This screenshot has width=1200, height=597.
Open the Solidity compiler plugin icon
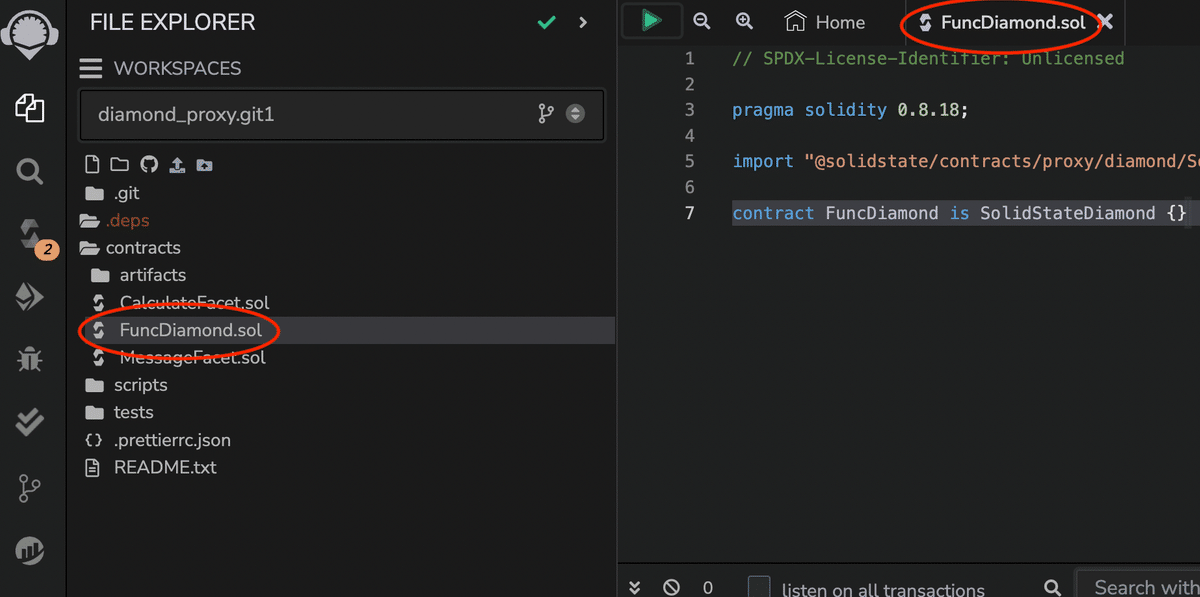(x=32, y=236)
